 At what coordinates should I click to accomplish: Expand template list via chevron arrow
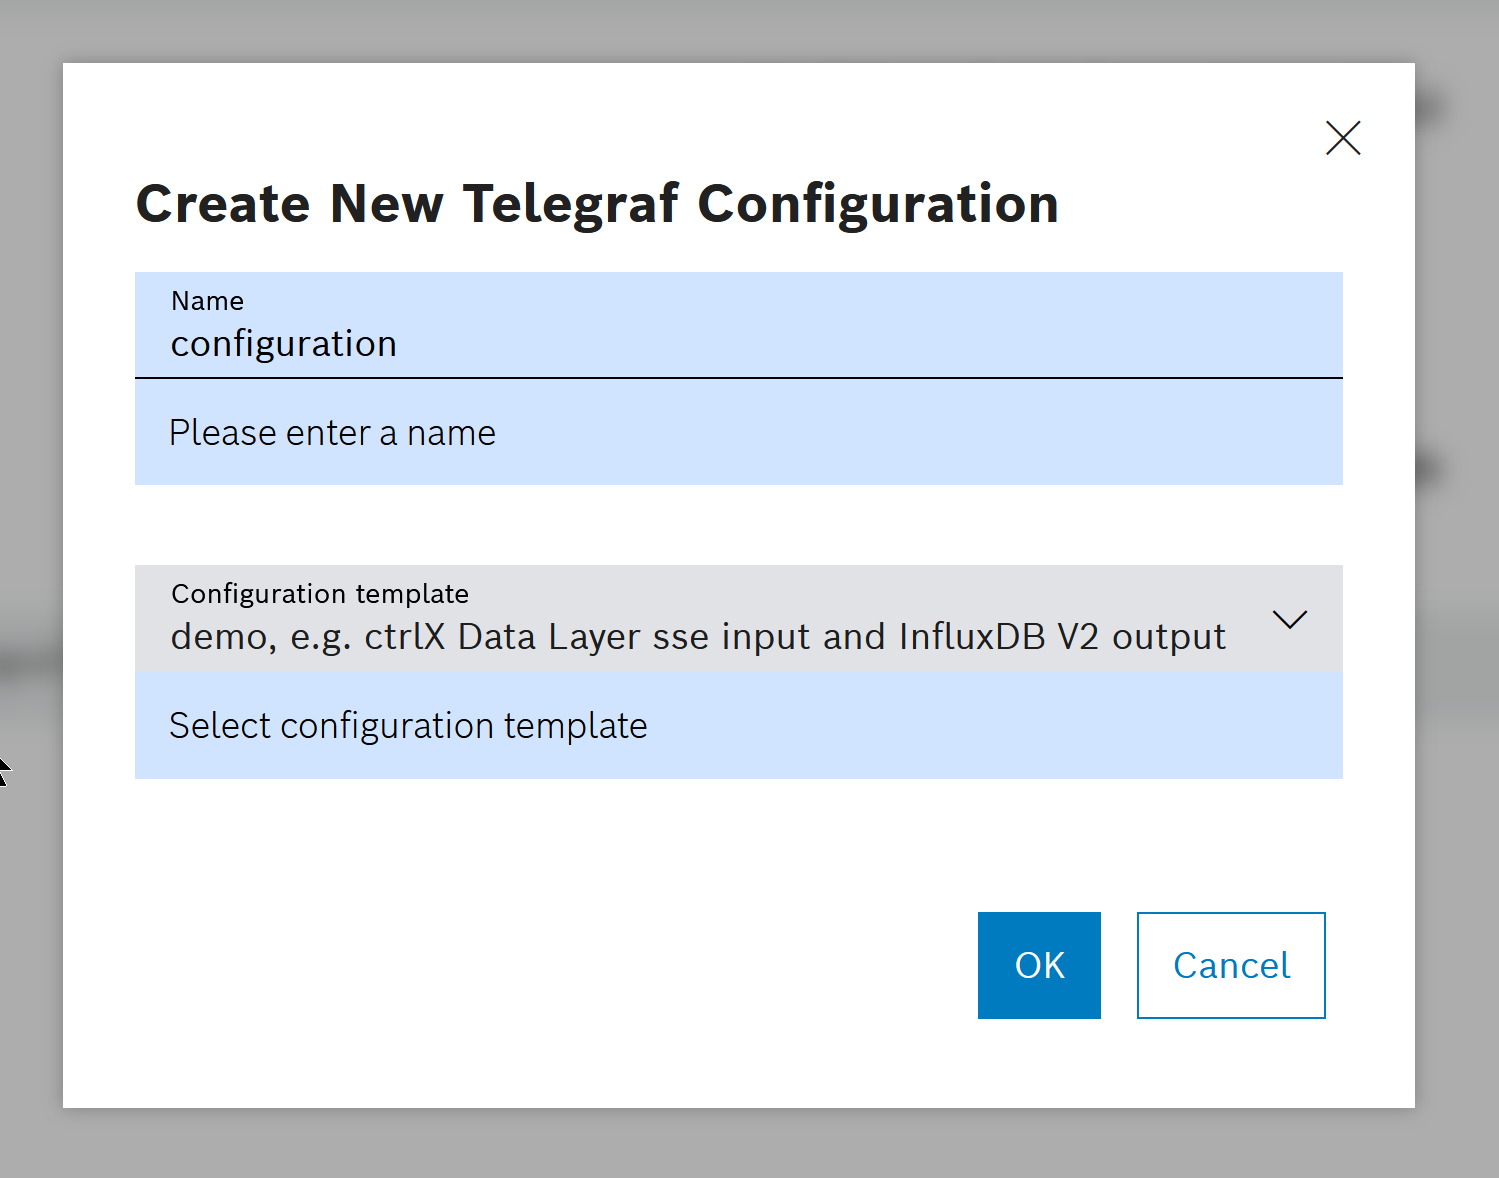pyautogui.click(x=1290, y=620)
